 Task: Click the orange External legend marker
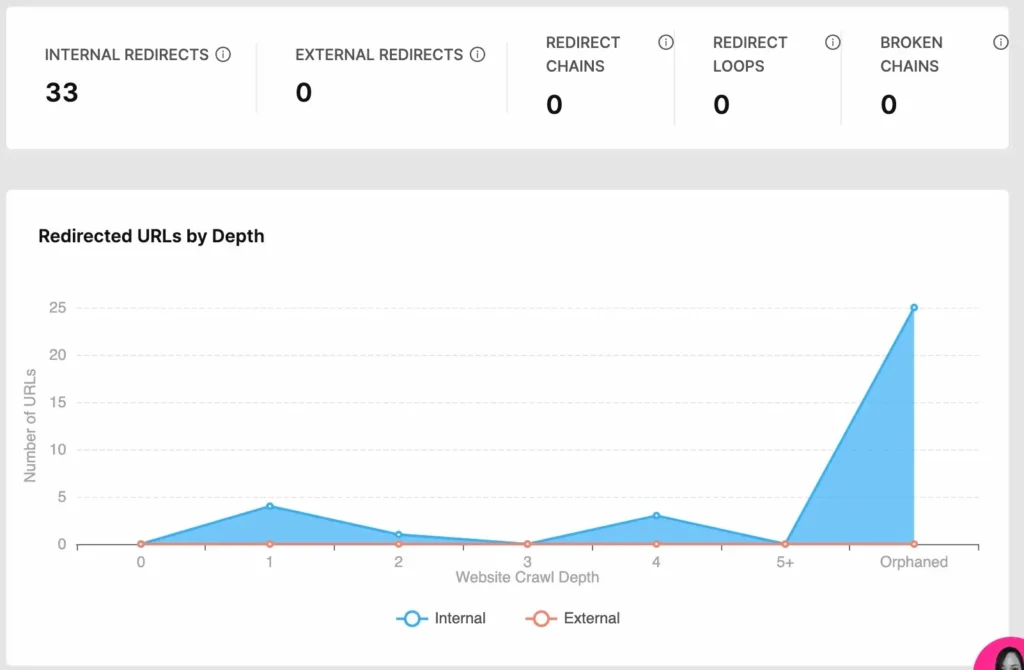click(x=541, y=619)
